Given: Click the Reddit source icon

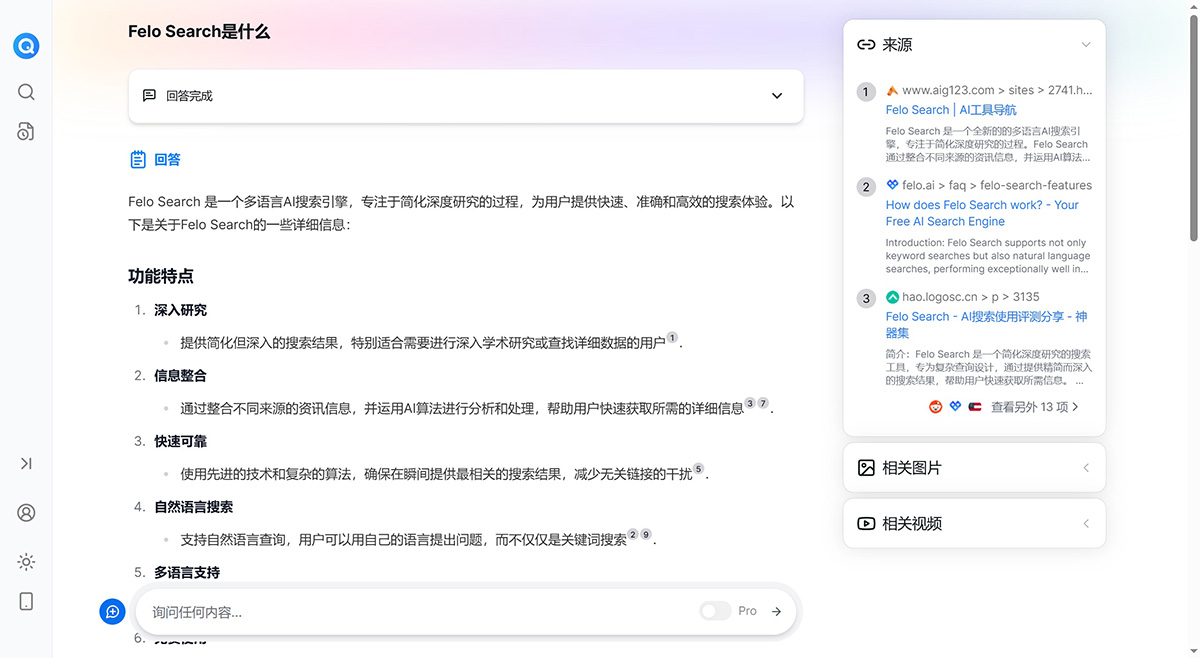Looking at the screenshot, I should click(x=935, y=407).
